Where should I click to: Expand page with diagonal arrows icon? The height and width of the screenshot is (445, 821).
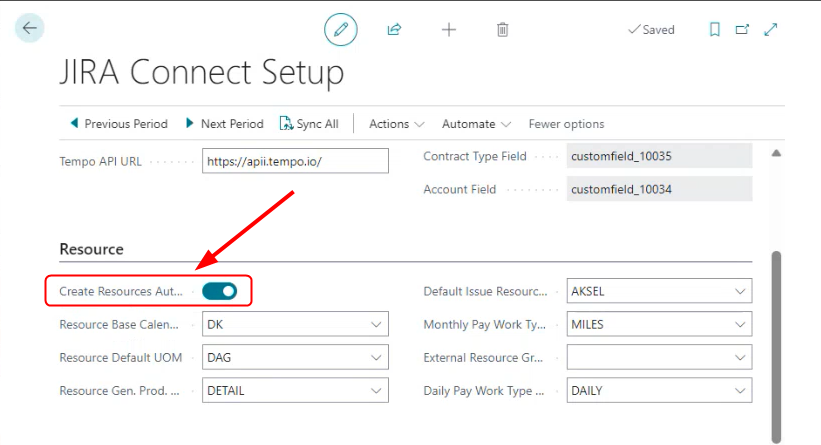tap(771, 30)
